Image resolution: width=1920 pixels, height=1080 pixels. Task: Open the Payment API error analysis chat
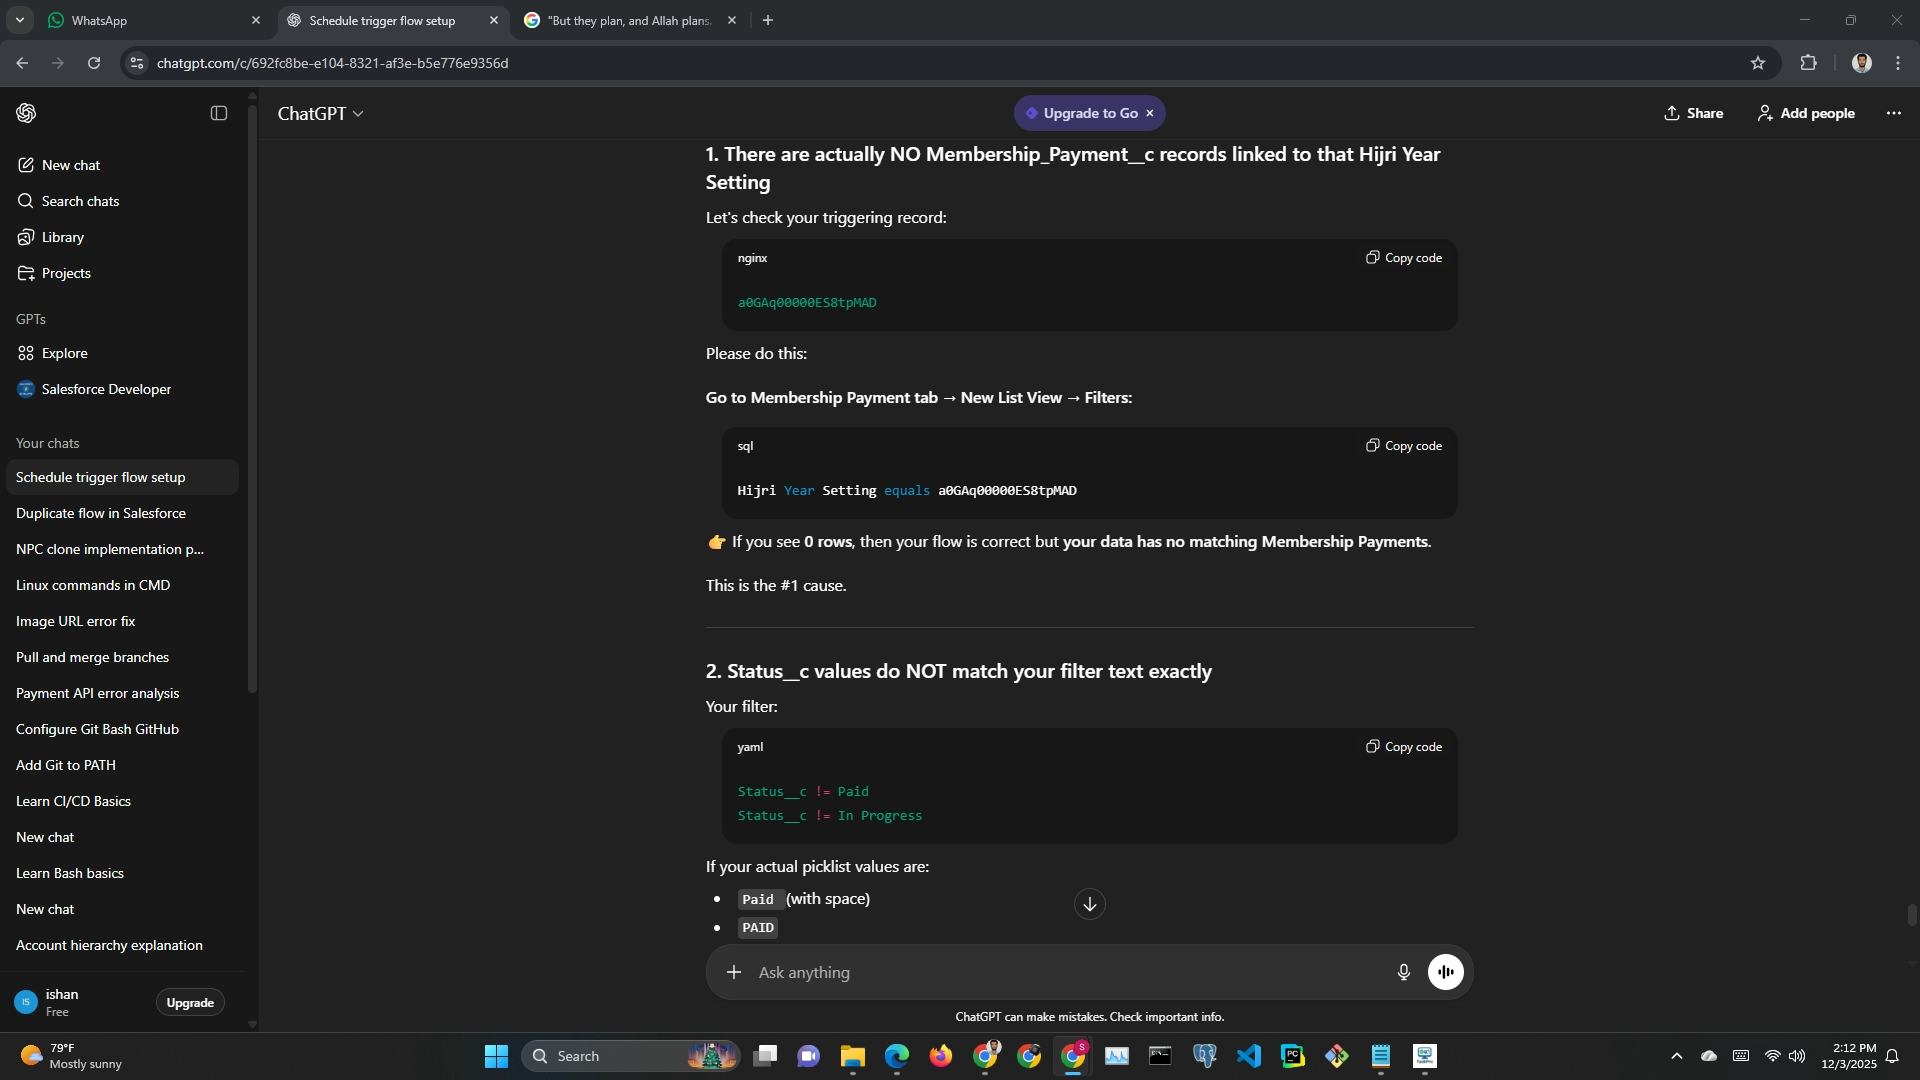(x=98, y=693)
